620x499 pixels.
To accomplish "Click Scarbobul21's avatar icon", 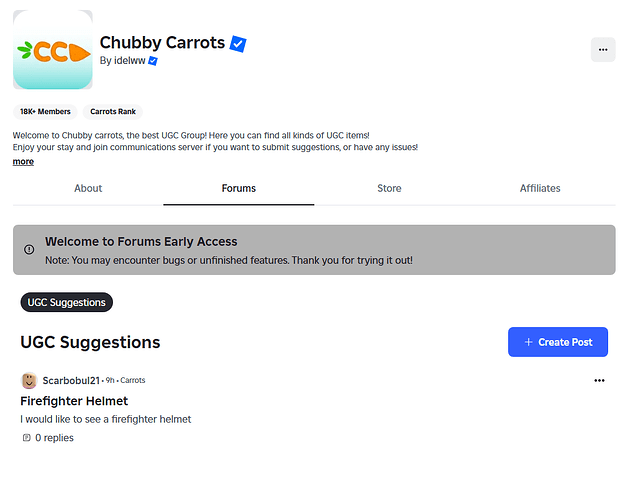I will coord(29,381).
